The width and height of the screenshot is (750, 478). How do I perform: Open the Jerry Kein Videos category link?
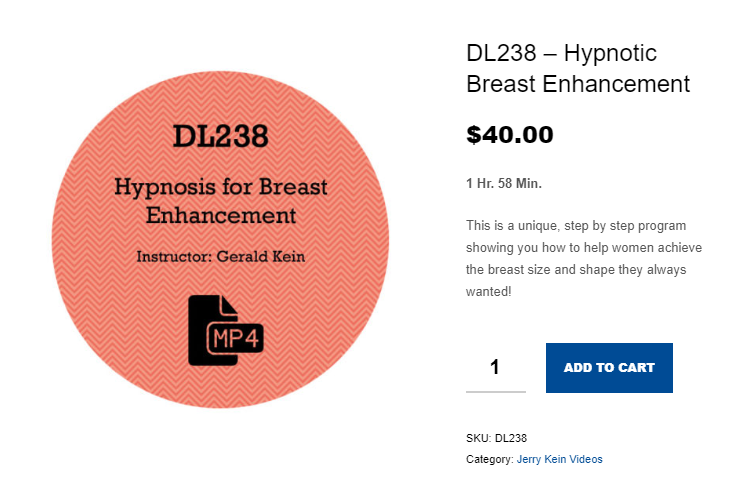pyautogui.click(x=559, y=459)
